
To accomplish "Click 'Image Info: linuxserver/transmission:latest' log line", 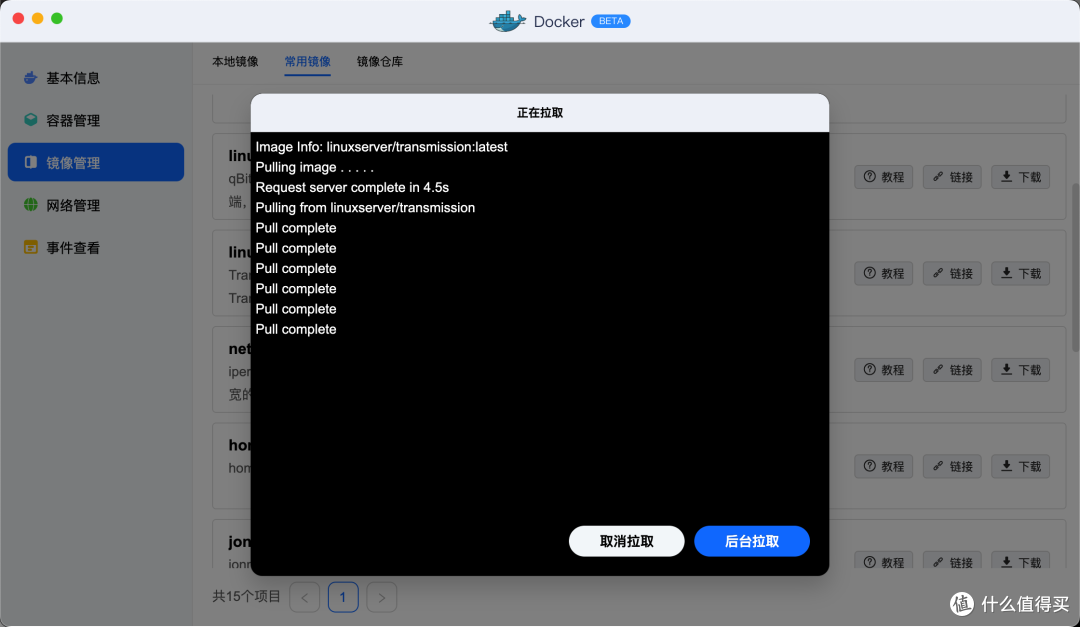I will (382, 147).
